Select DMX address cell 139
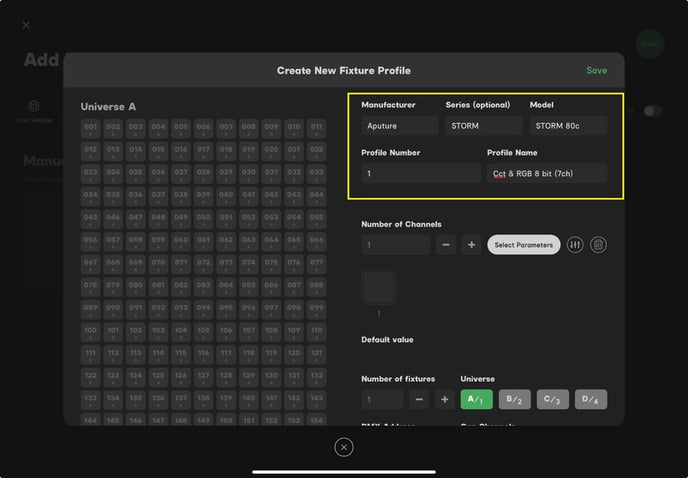688x478 pixels. 226,400
